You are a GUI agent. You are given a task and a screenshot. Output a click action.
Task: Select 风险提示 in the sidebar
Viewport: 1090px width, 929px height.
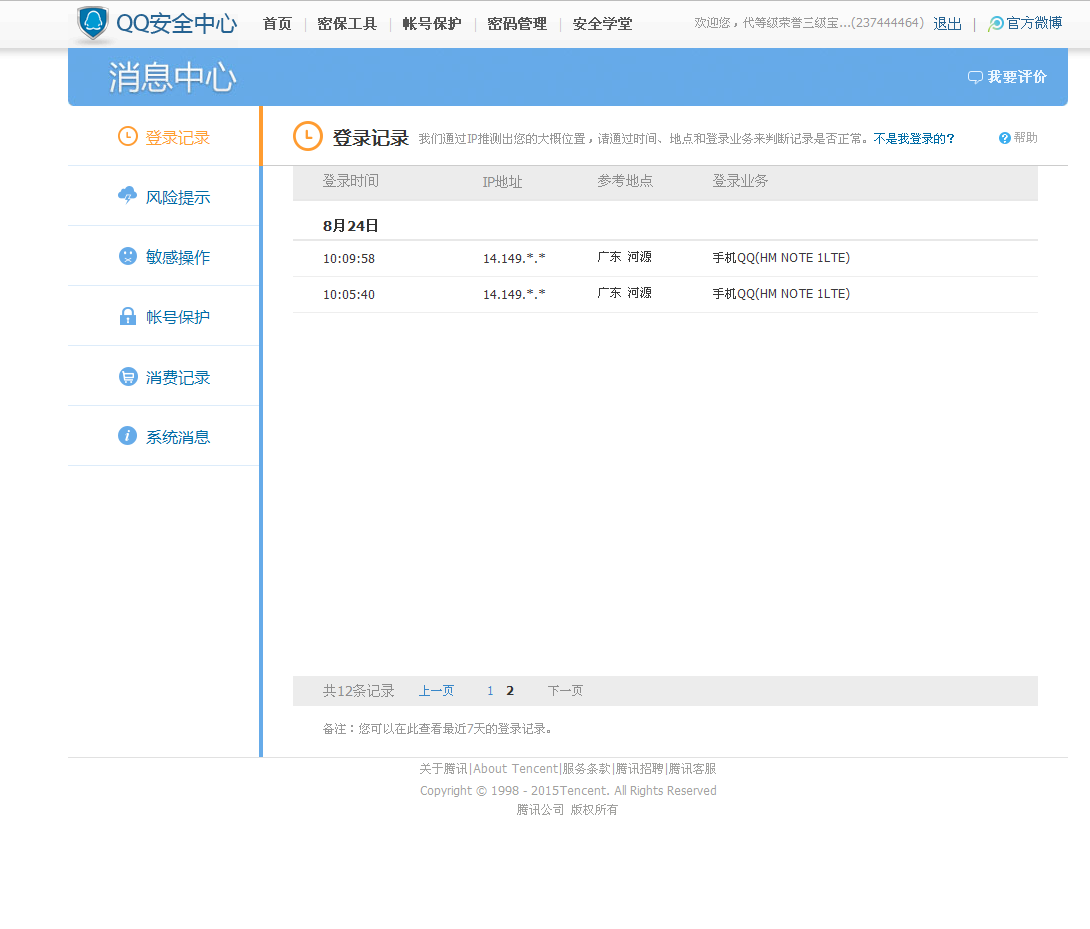point(177,197)
